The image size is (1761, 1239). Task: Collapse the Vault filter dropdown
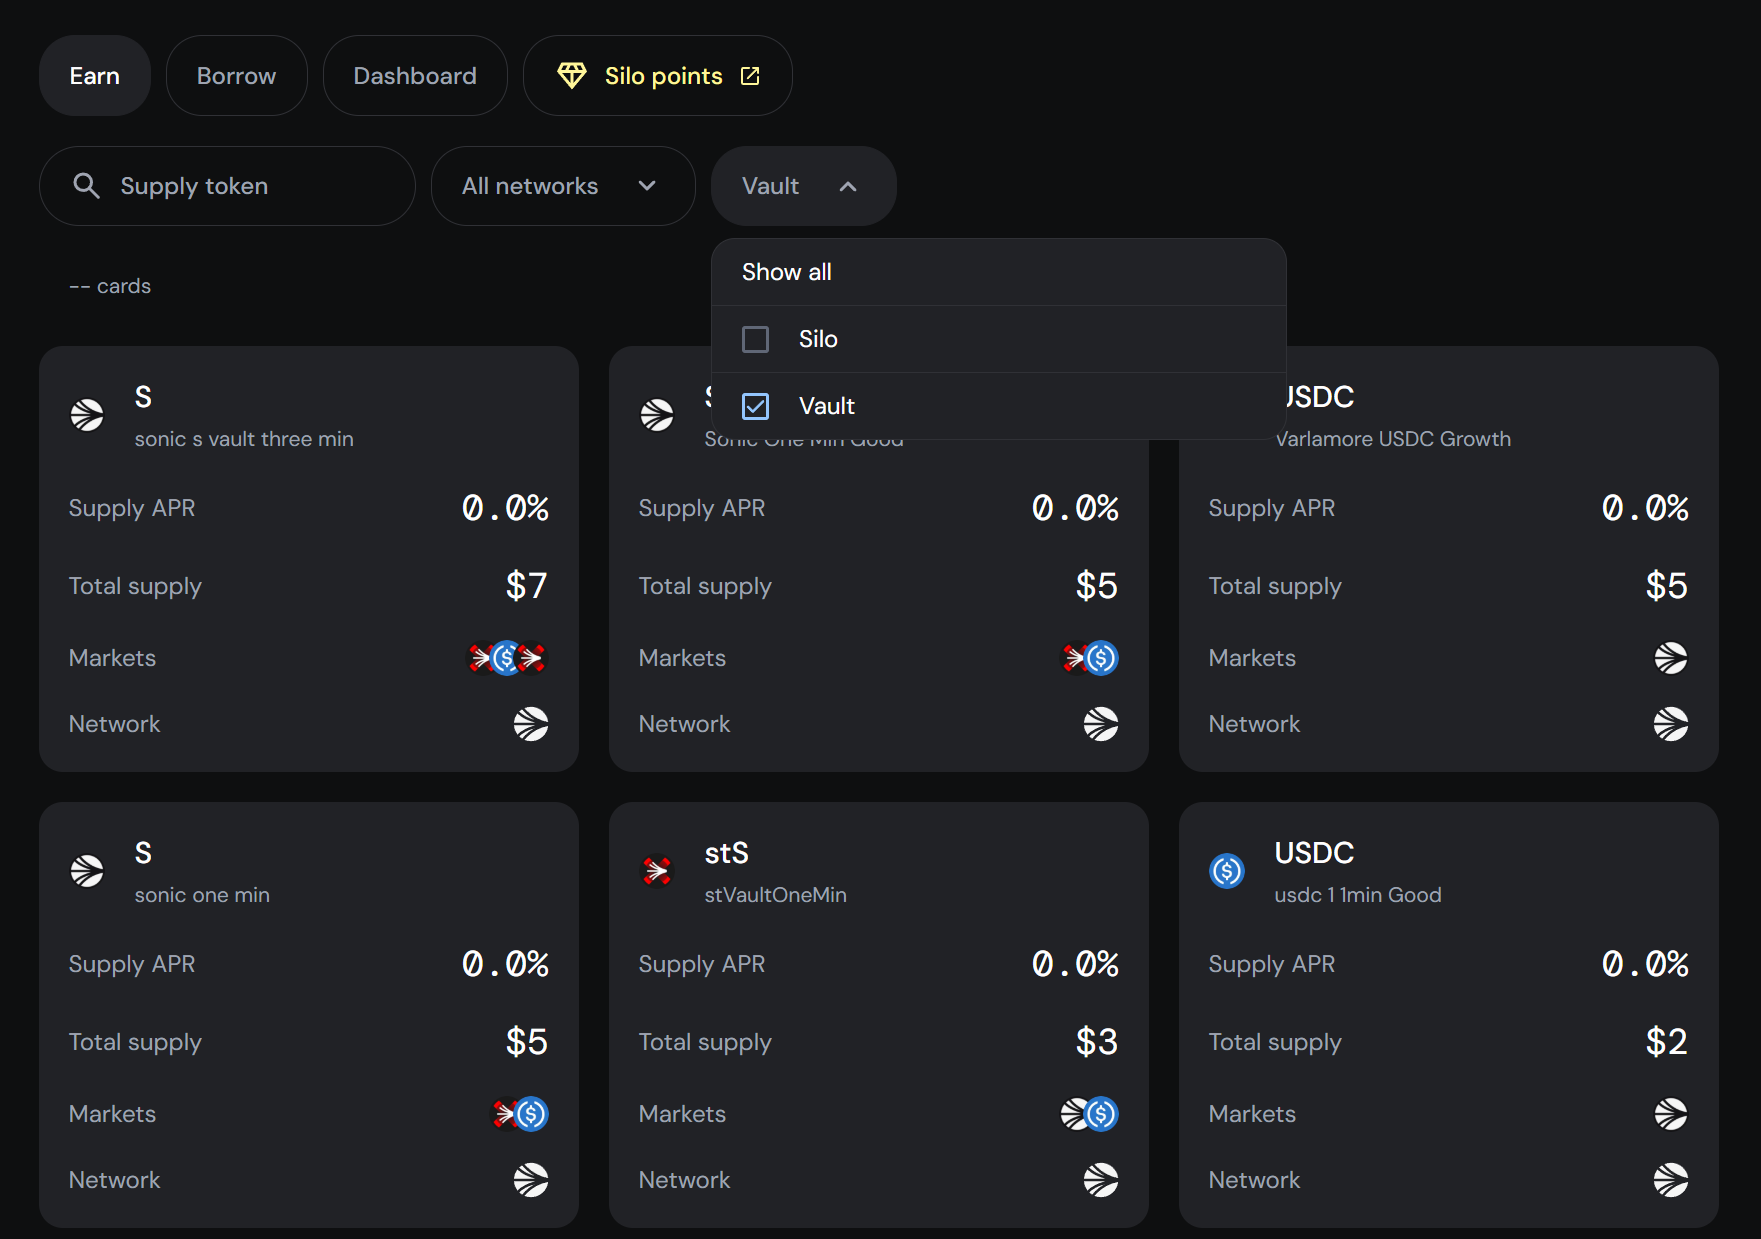[803, 186]
